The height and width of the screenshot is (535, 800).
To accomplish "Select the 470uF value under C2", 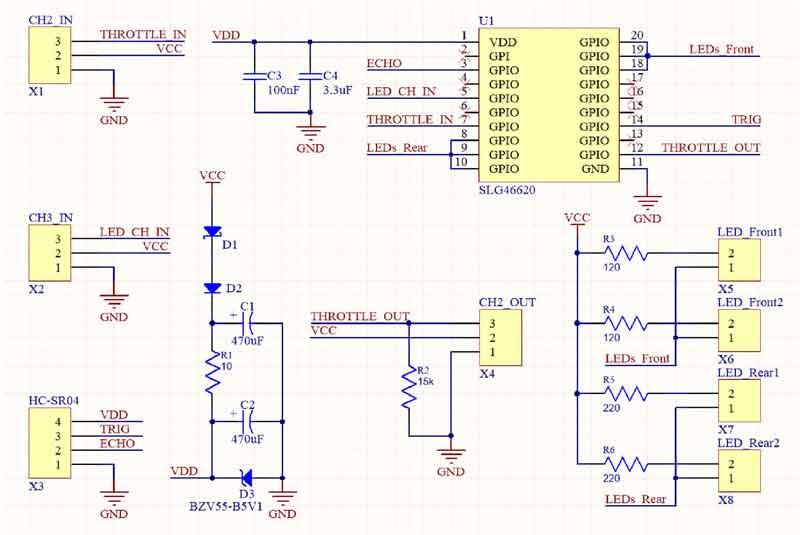I will point(247,439).
